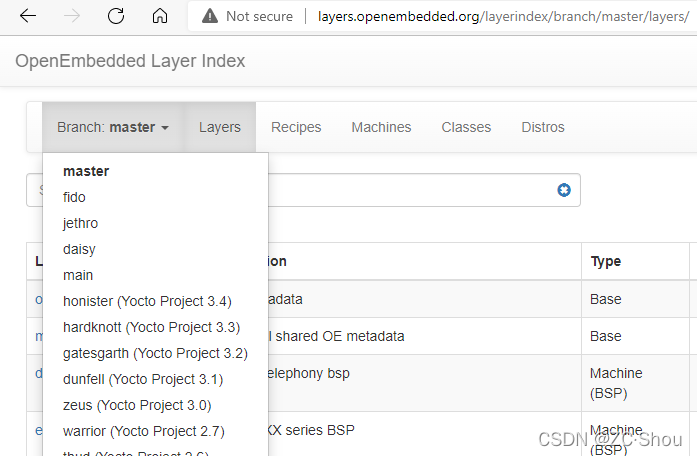
Task: Open the Layers tab
Action: (220, 127)
